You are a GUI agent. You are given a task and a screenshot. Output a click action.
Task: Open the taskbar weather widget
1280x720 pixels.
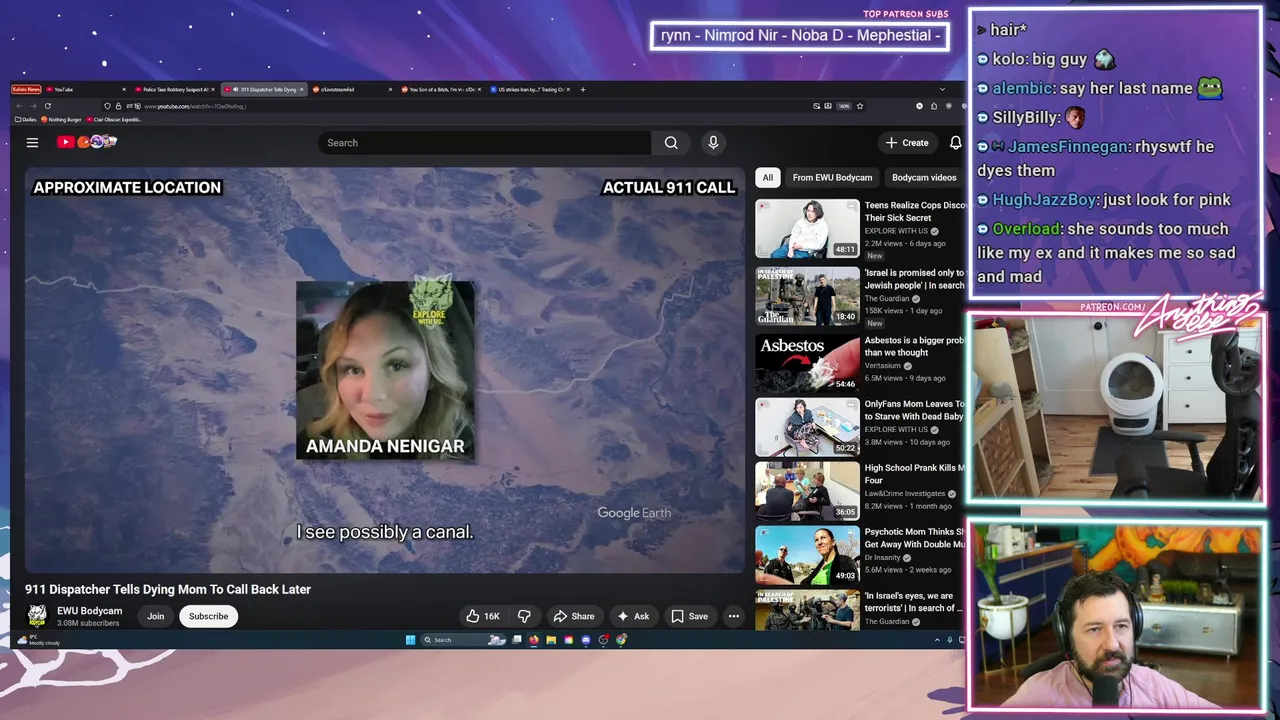pyautogui.click(x=40, y=640)
